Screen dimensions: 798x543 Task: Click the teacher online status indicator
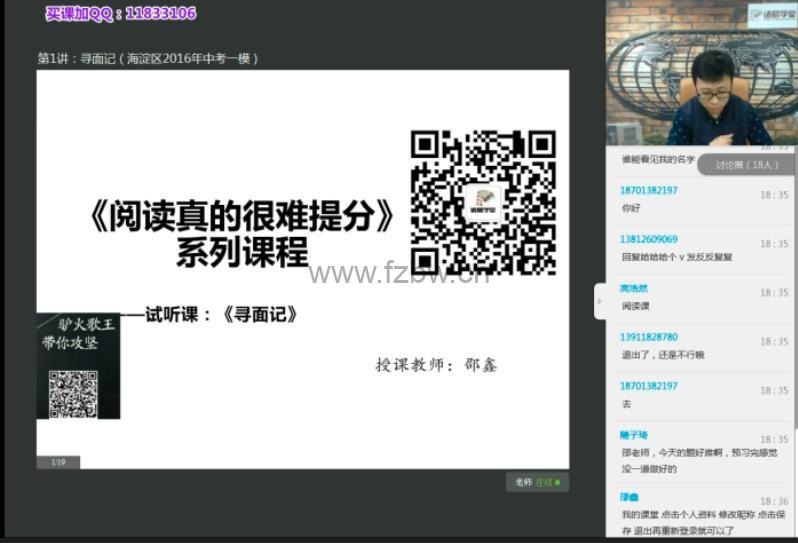[537, 482]
